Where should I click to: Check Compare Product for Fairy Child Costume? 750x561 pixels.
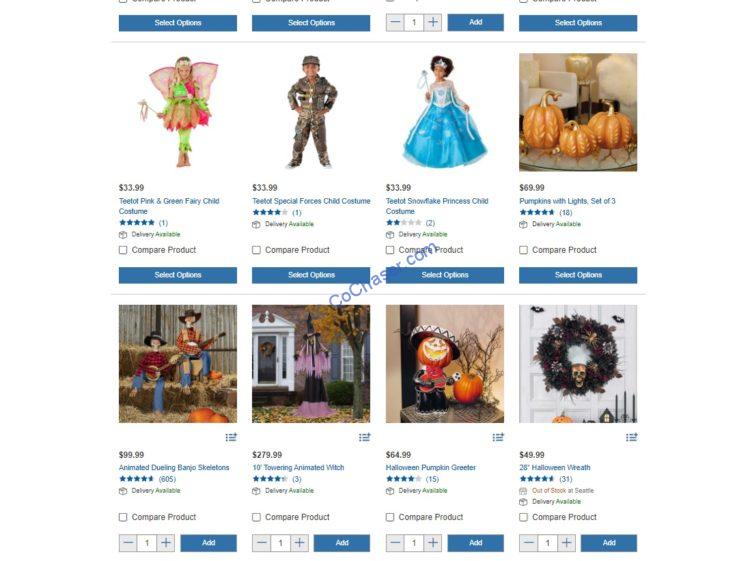pos(123,250)
